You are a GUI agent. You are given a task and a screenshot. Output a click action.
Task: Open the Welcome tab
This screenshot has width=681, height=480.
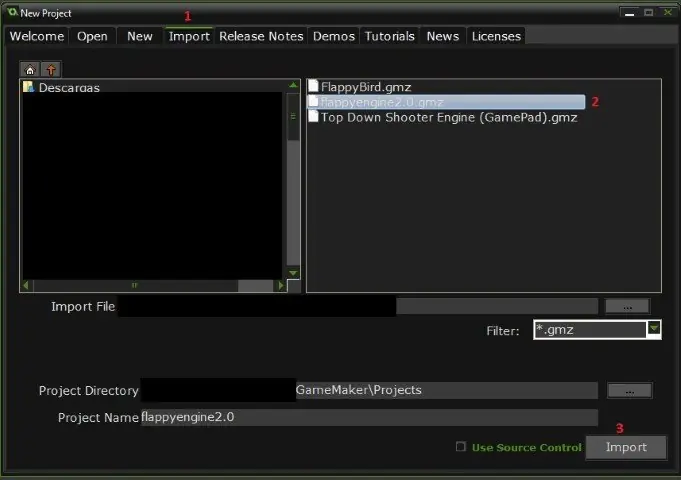pyautogui.click(x=37, y=36)
